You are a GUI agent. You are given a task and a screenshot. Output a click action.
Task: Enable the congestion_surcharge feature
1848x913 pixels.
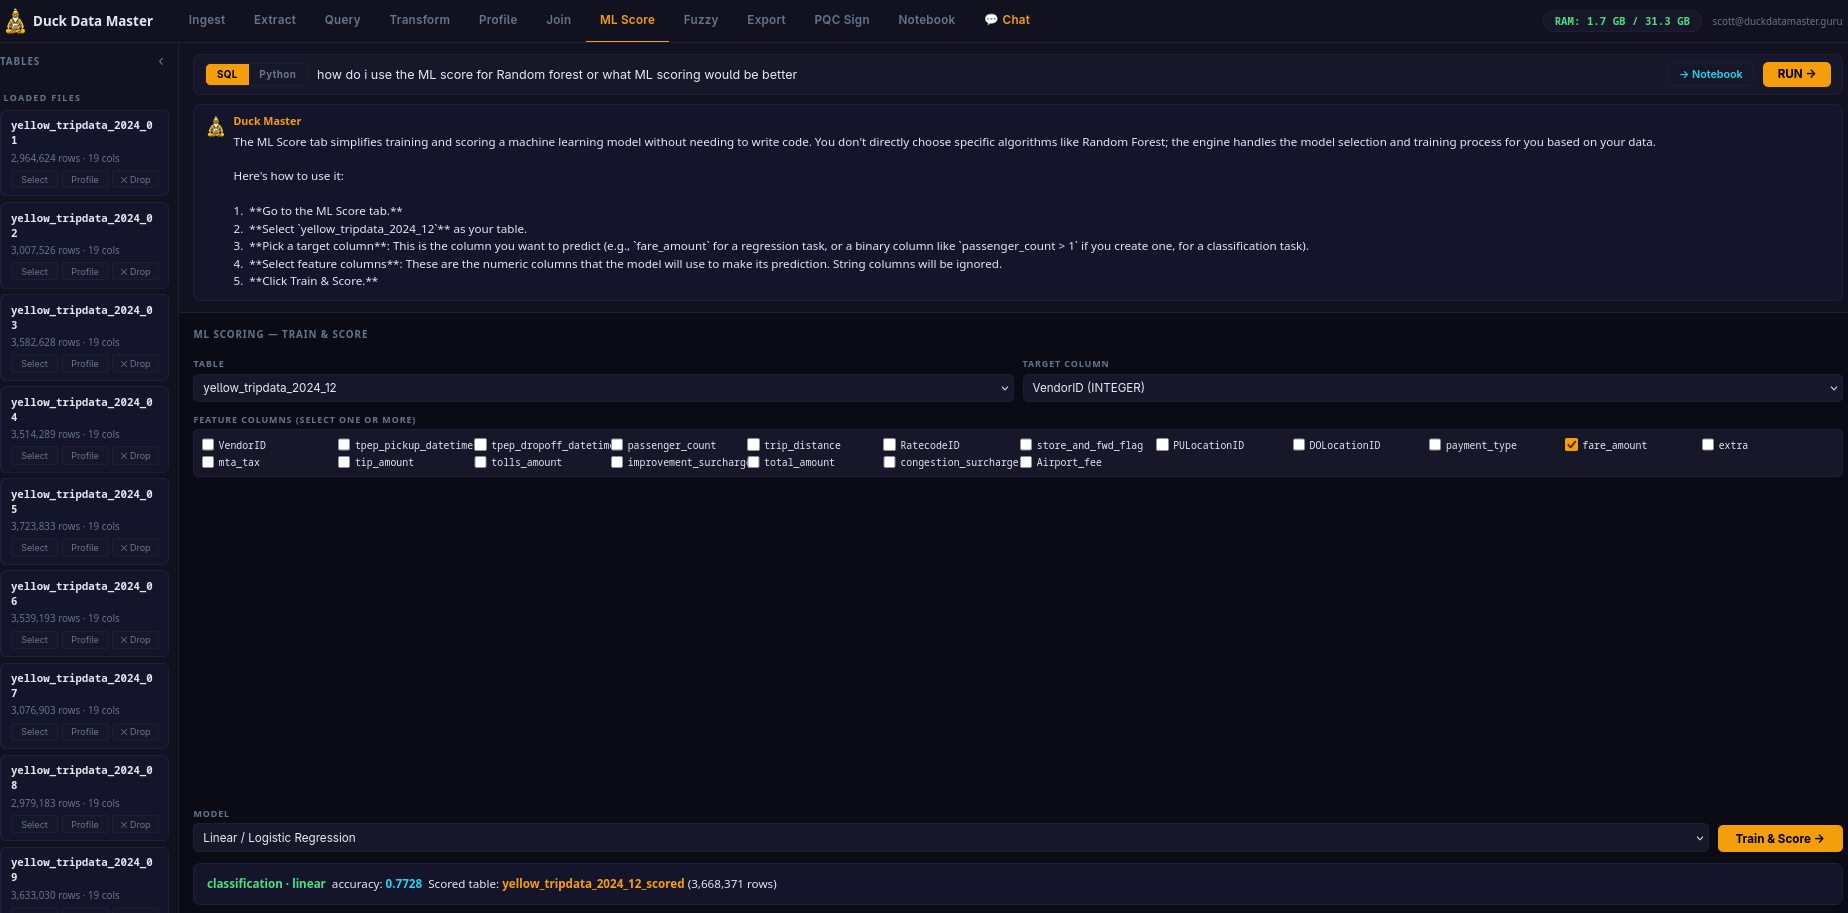890,462
